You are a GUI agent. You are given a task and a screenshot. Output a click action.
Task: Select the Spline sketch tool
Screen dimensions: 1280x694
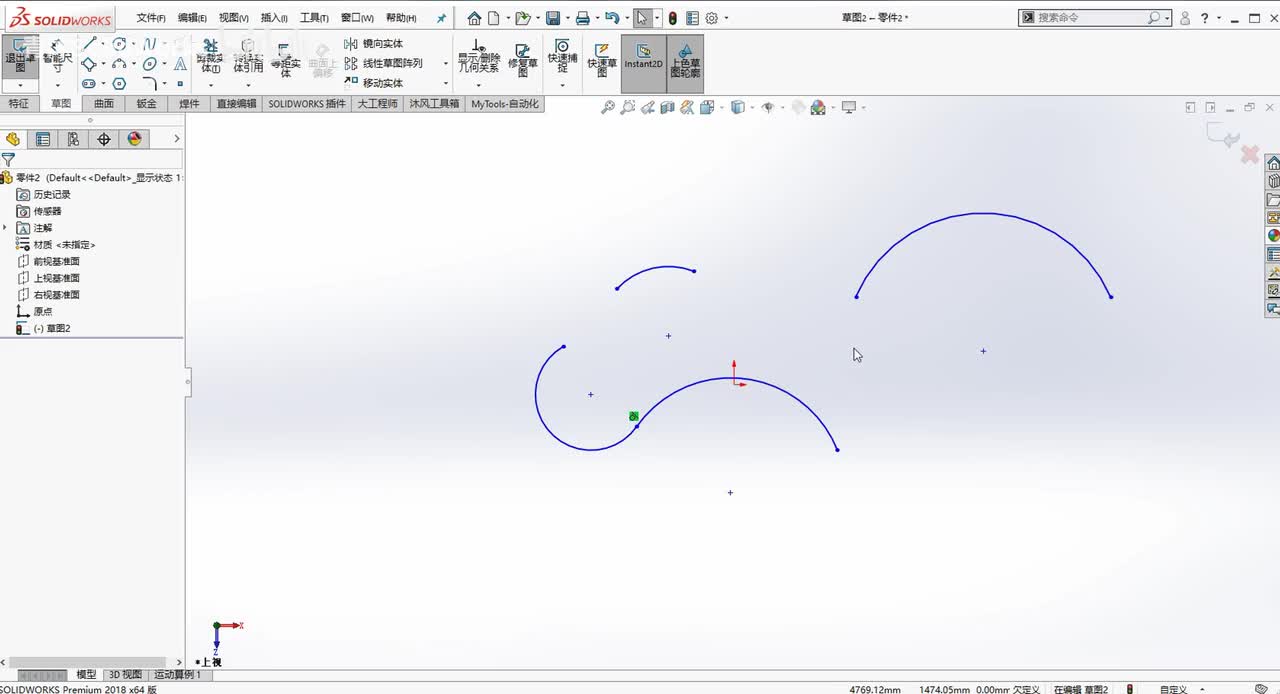point(149,44)
